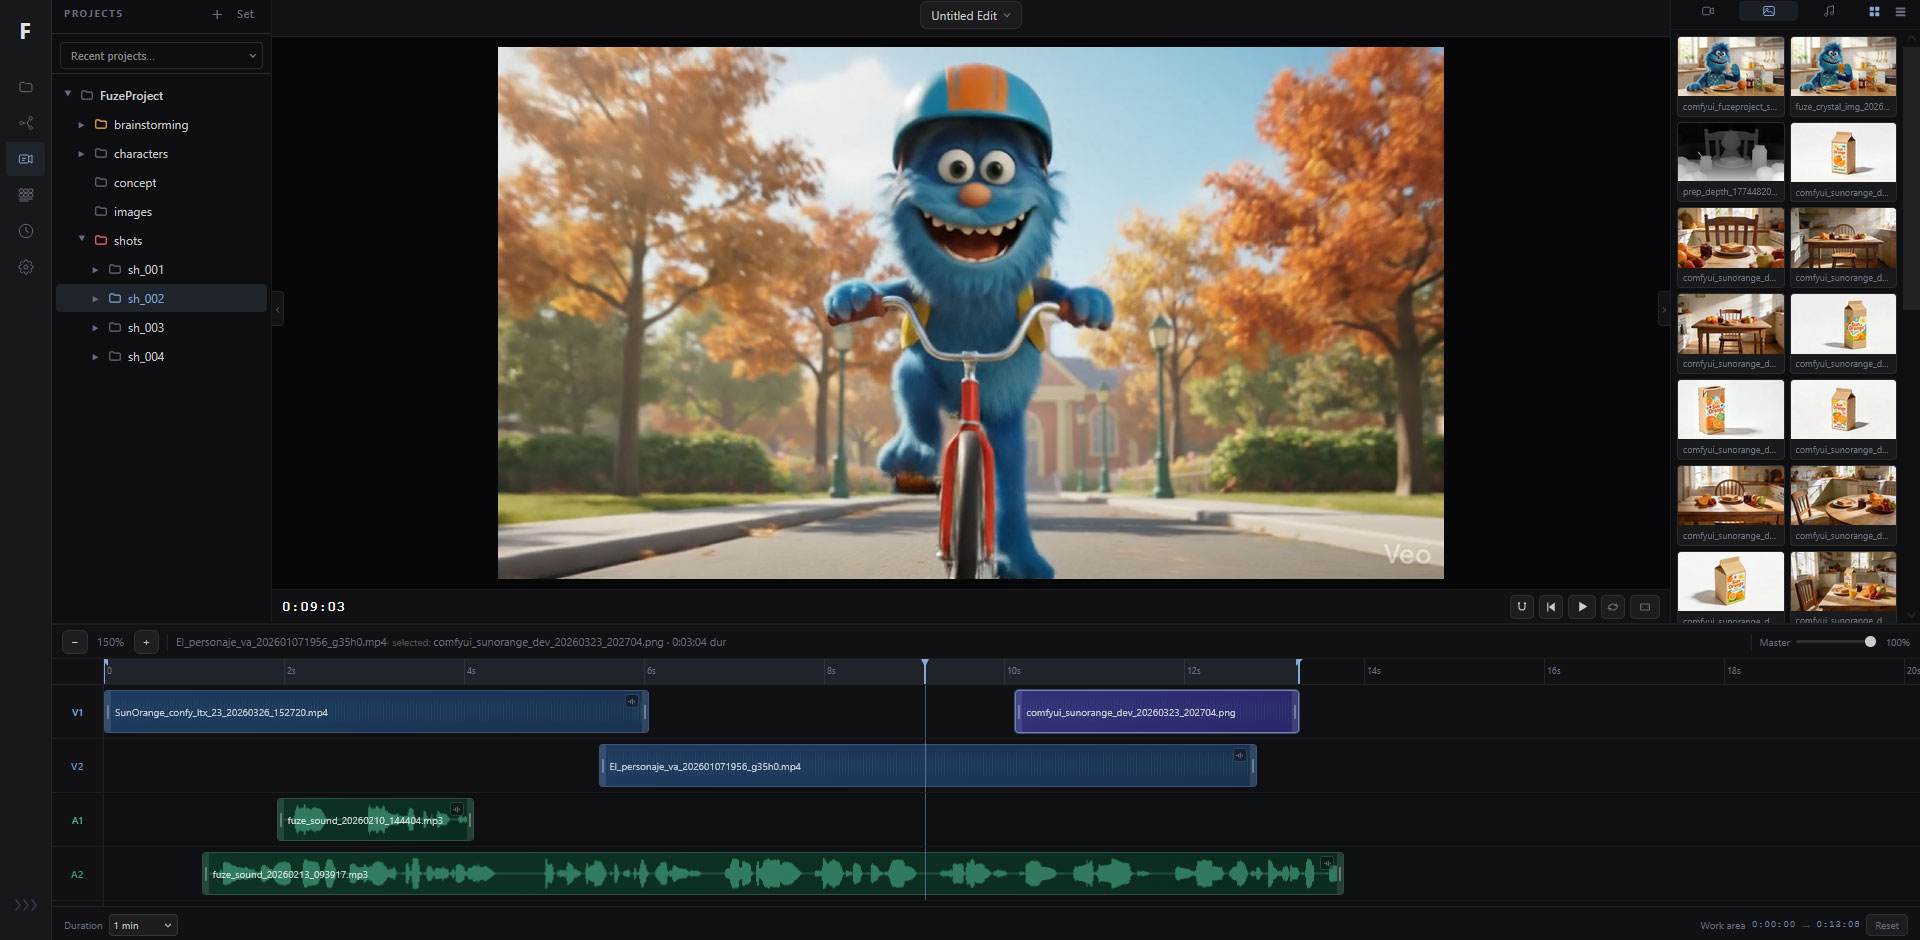Add new project with plus icon
Image resolution: width=1920 pixels, height=940 pixels.
coord(217,14)
